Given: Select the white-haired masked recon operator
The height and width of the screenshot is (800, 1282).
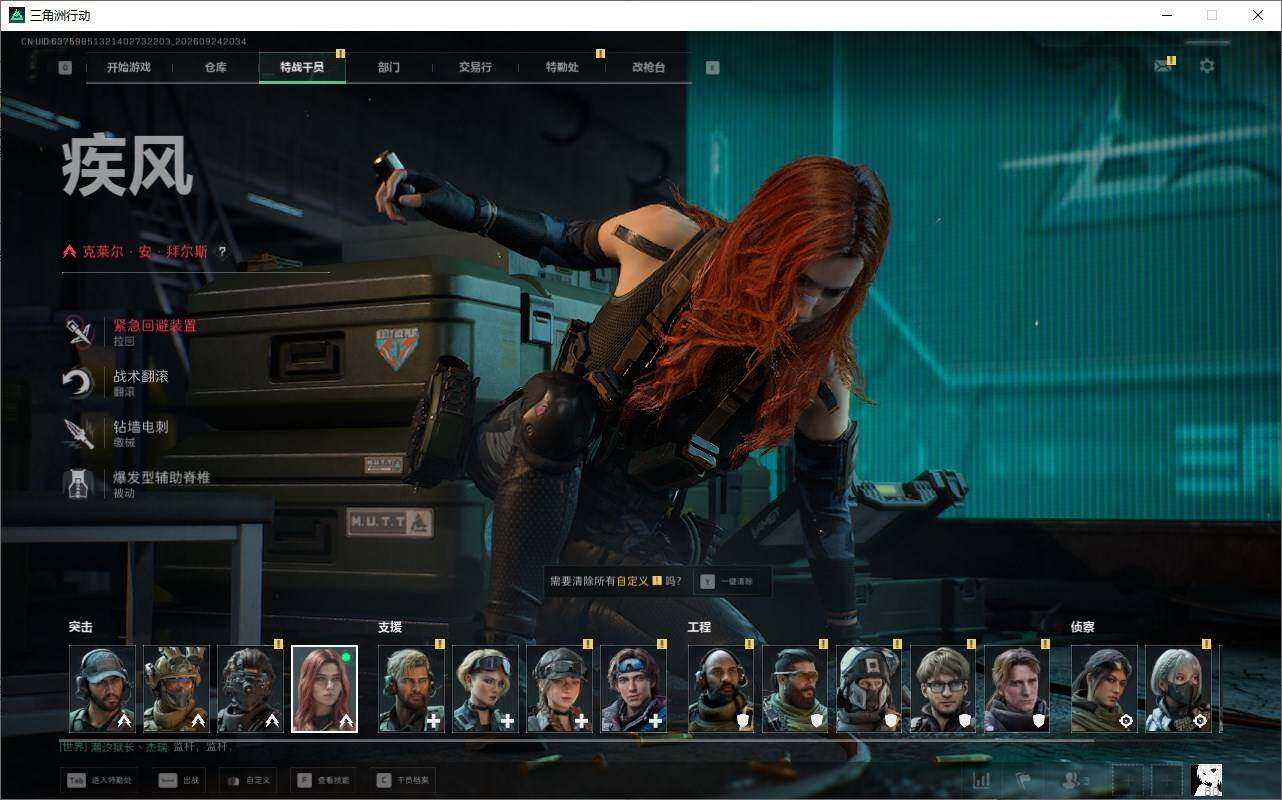Looking at the screenshot, I should [1178, 689].
